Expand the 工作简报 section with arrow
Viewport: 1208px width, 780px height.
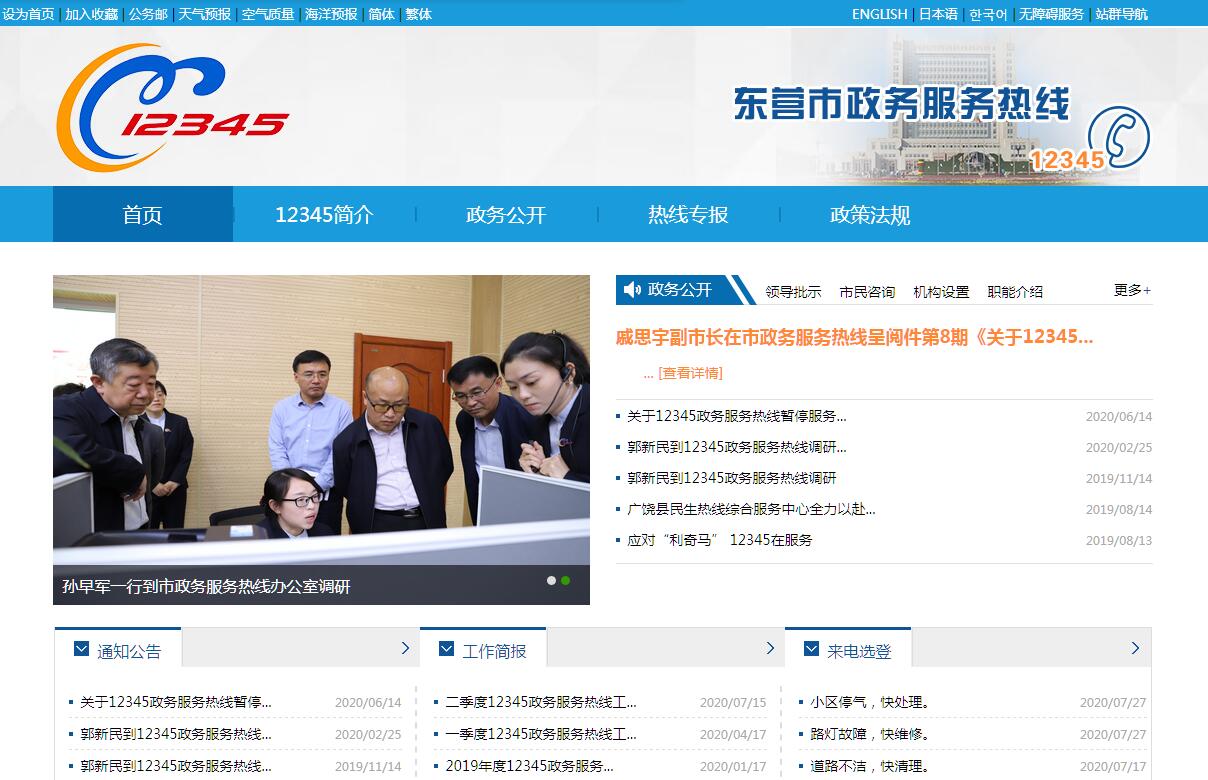click(770, 648)
